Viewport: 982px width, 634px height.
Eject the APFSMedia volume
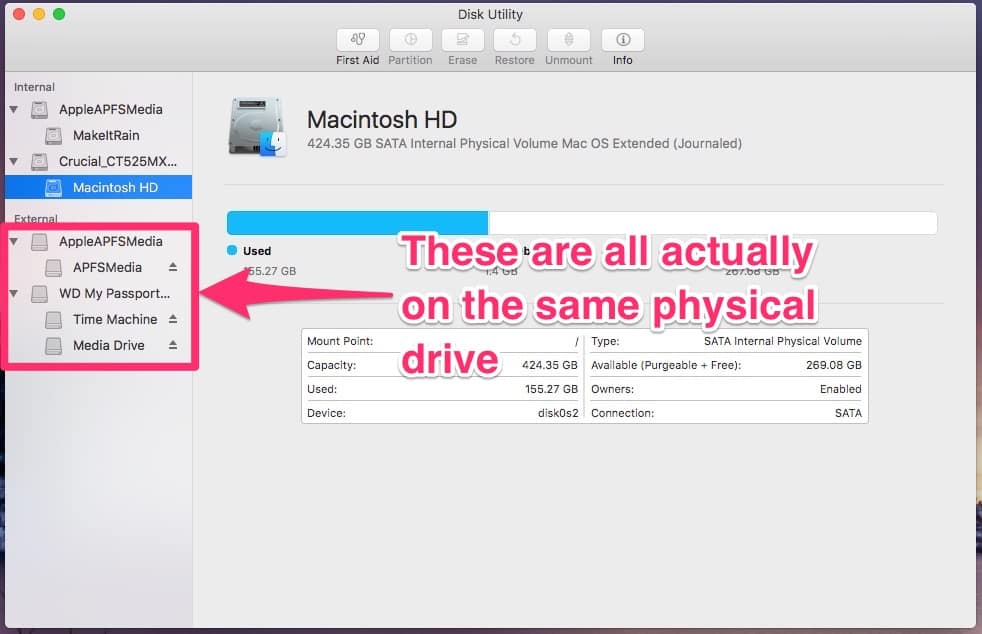point(173,268)
